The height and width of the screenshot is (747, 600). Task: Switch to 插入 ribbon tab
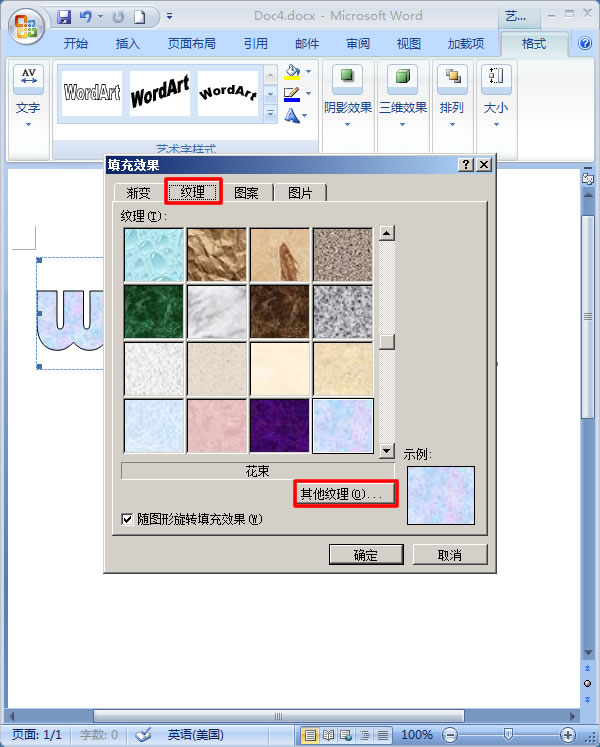click(x=128, y=44)
